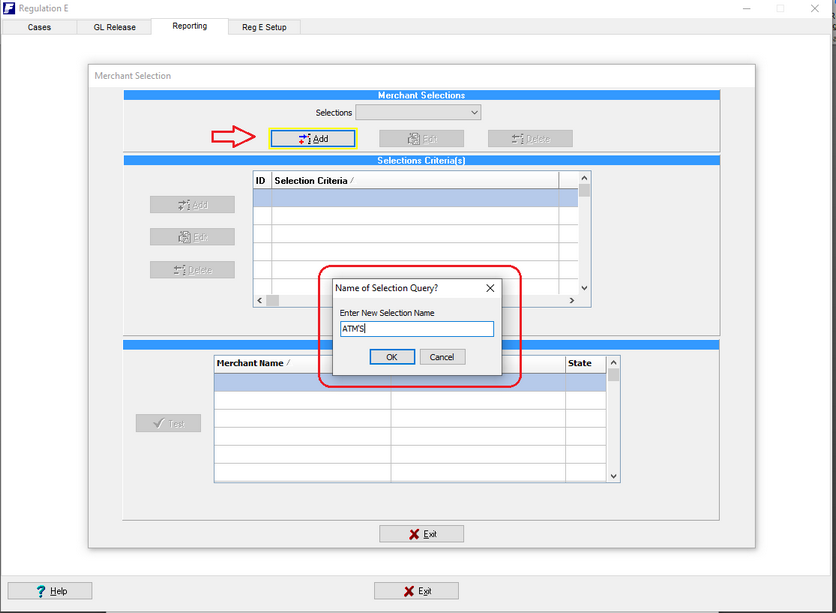836x613 pixels.
Task: Click the Regulation E app icon in title bar
Action: click(9, 8)
